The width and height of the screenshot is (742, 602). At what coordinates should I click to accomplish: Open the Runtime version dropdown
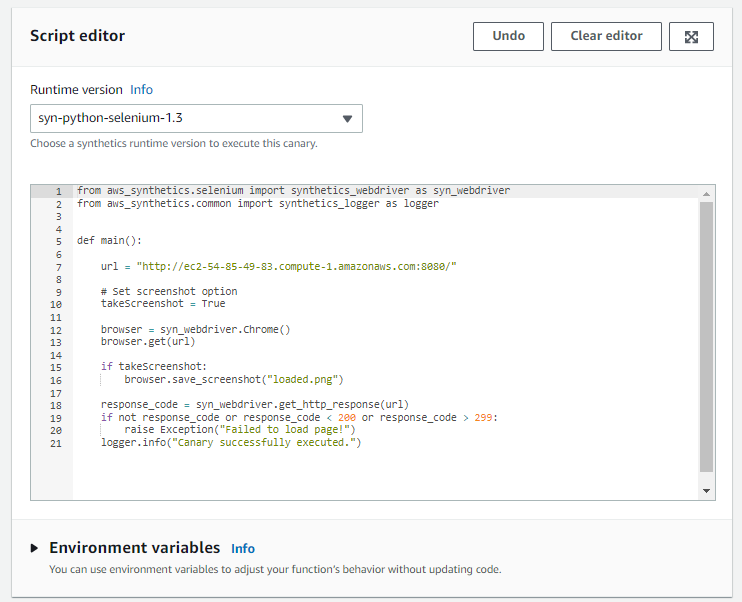(195, 118)
